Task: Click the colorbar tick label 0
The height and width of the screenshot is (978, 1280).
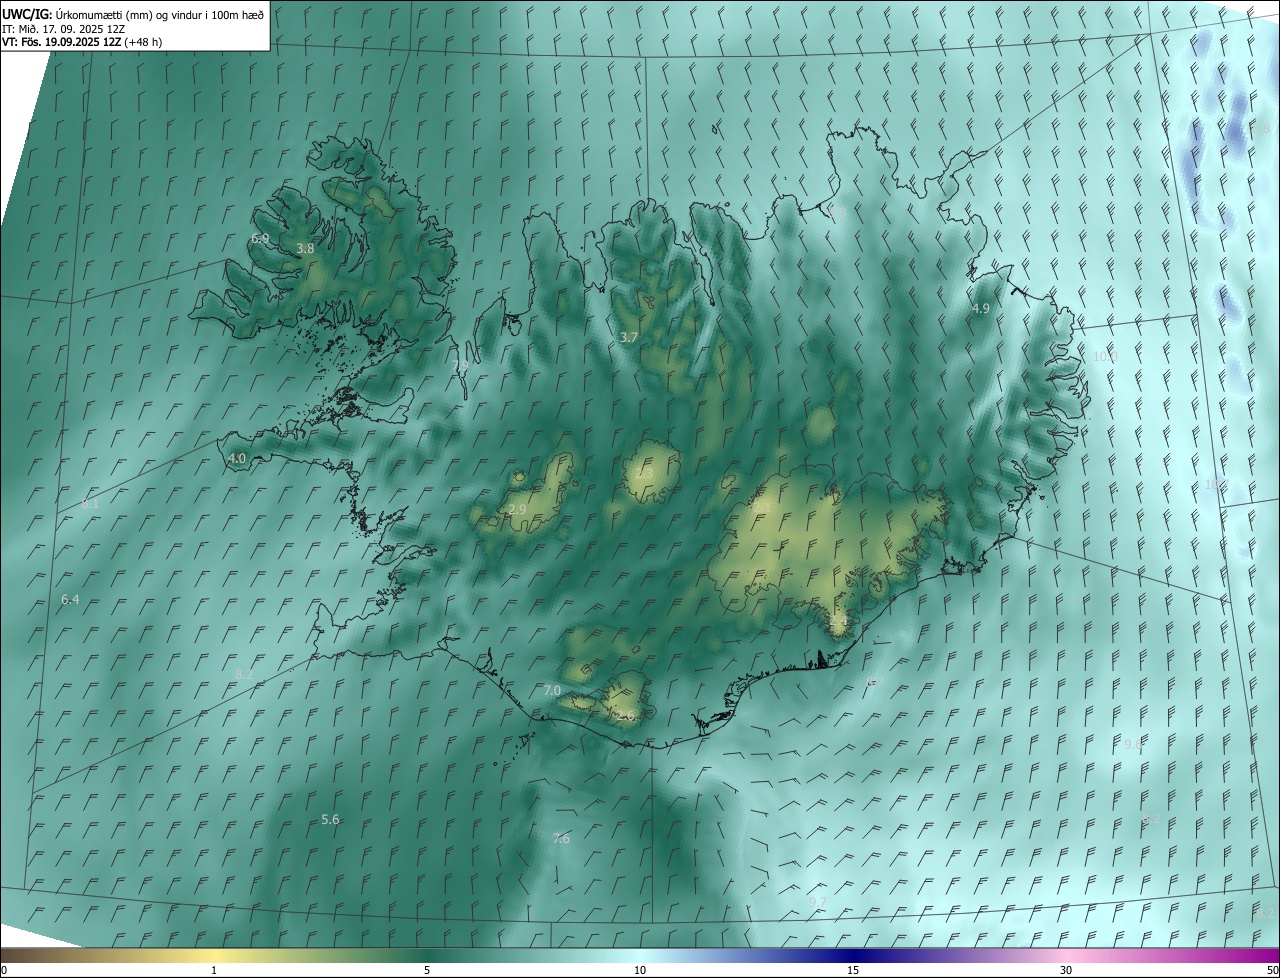Action: [4, 970]
